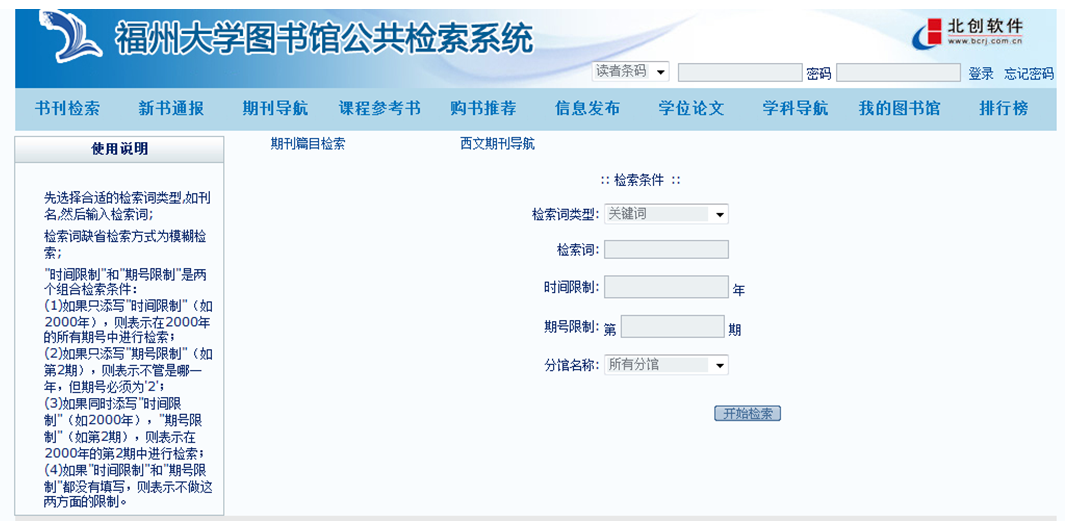Click the 时间限制 year input field
The image size is (1071, 532).
pyautogui.click(x=666, y=287)
